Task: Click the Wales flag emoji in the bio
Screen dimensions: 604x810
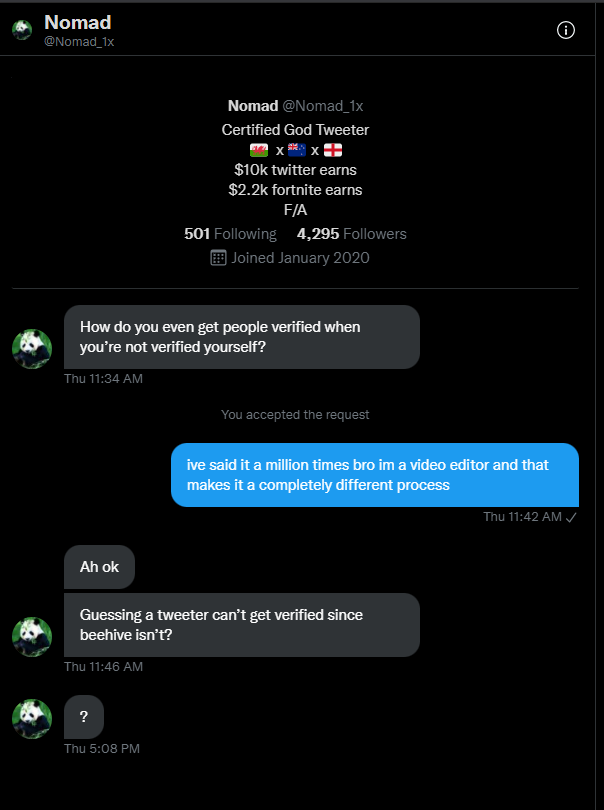Action: [x=259, y=150]
